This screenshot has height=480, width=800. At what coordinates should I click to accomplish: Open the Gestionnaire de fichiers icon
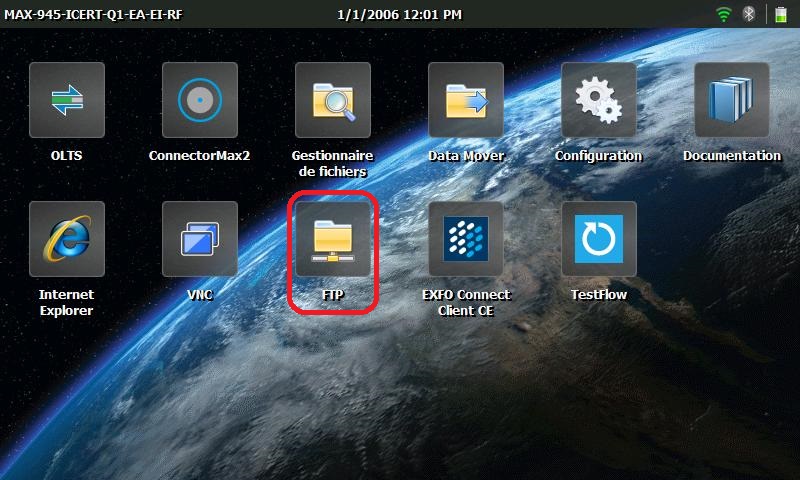tap(333, 100)
